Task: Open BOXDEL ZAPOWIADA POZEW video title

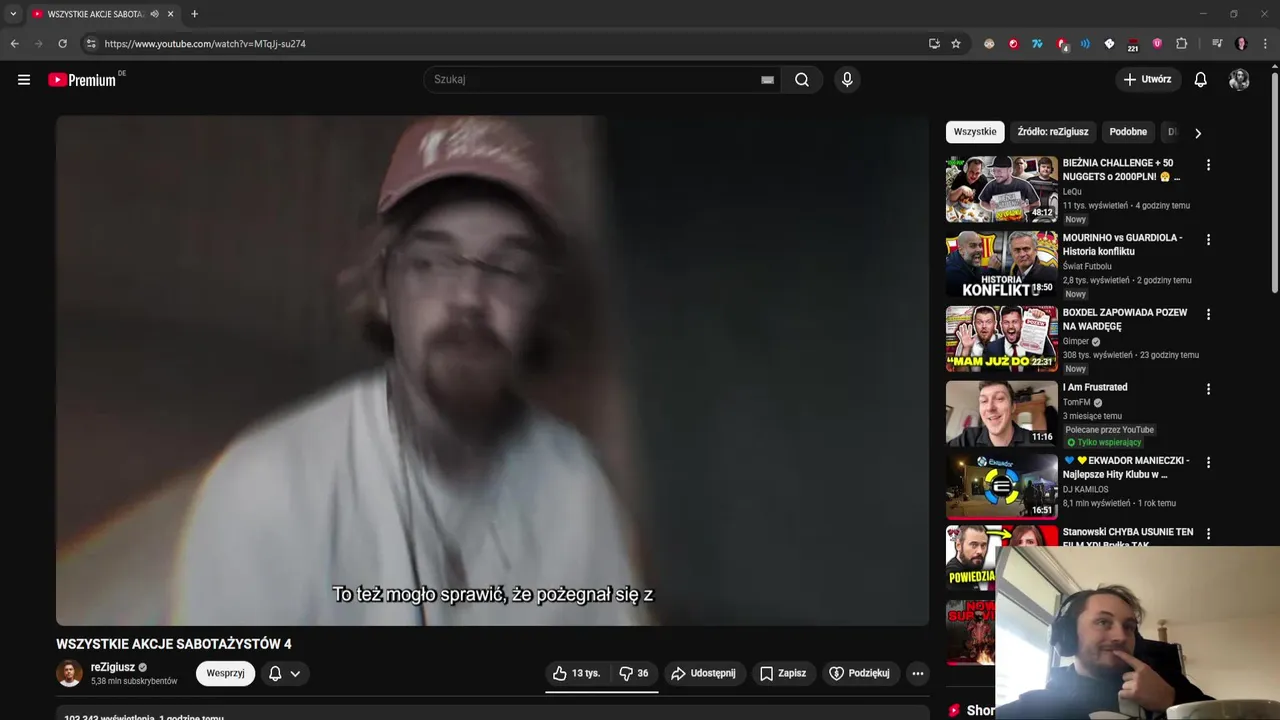Action: tap(1125, 319)
